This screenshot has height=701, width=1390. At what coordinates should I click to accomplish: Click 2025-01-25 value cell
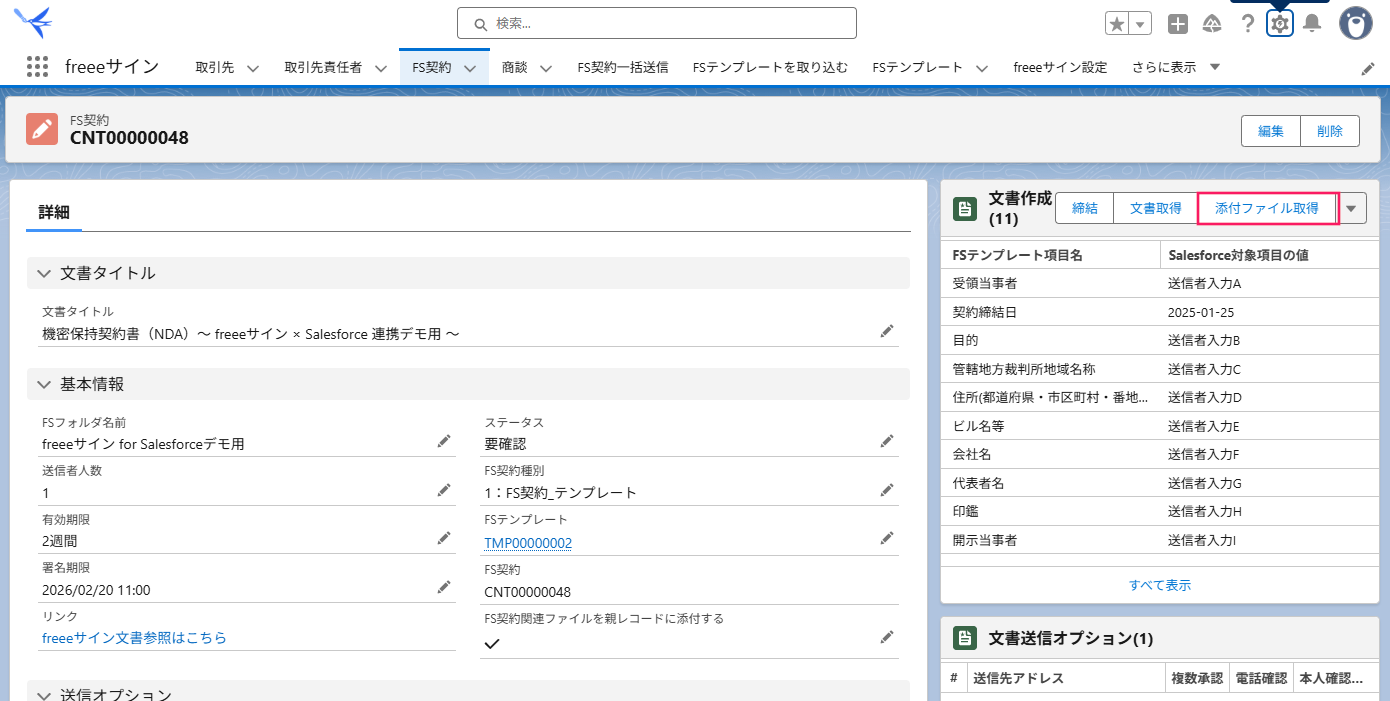tap(1201, 312)
